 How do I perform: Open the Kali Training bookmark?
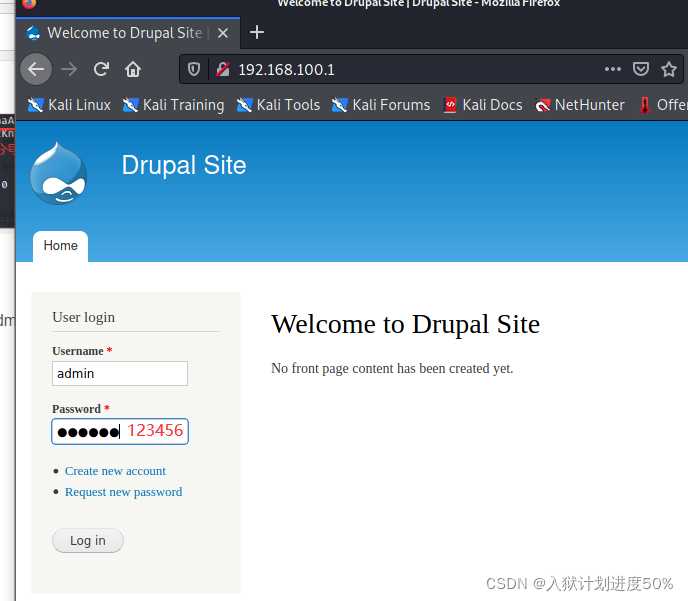(x=173, y=105)
